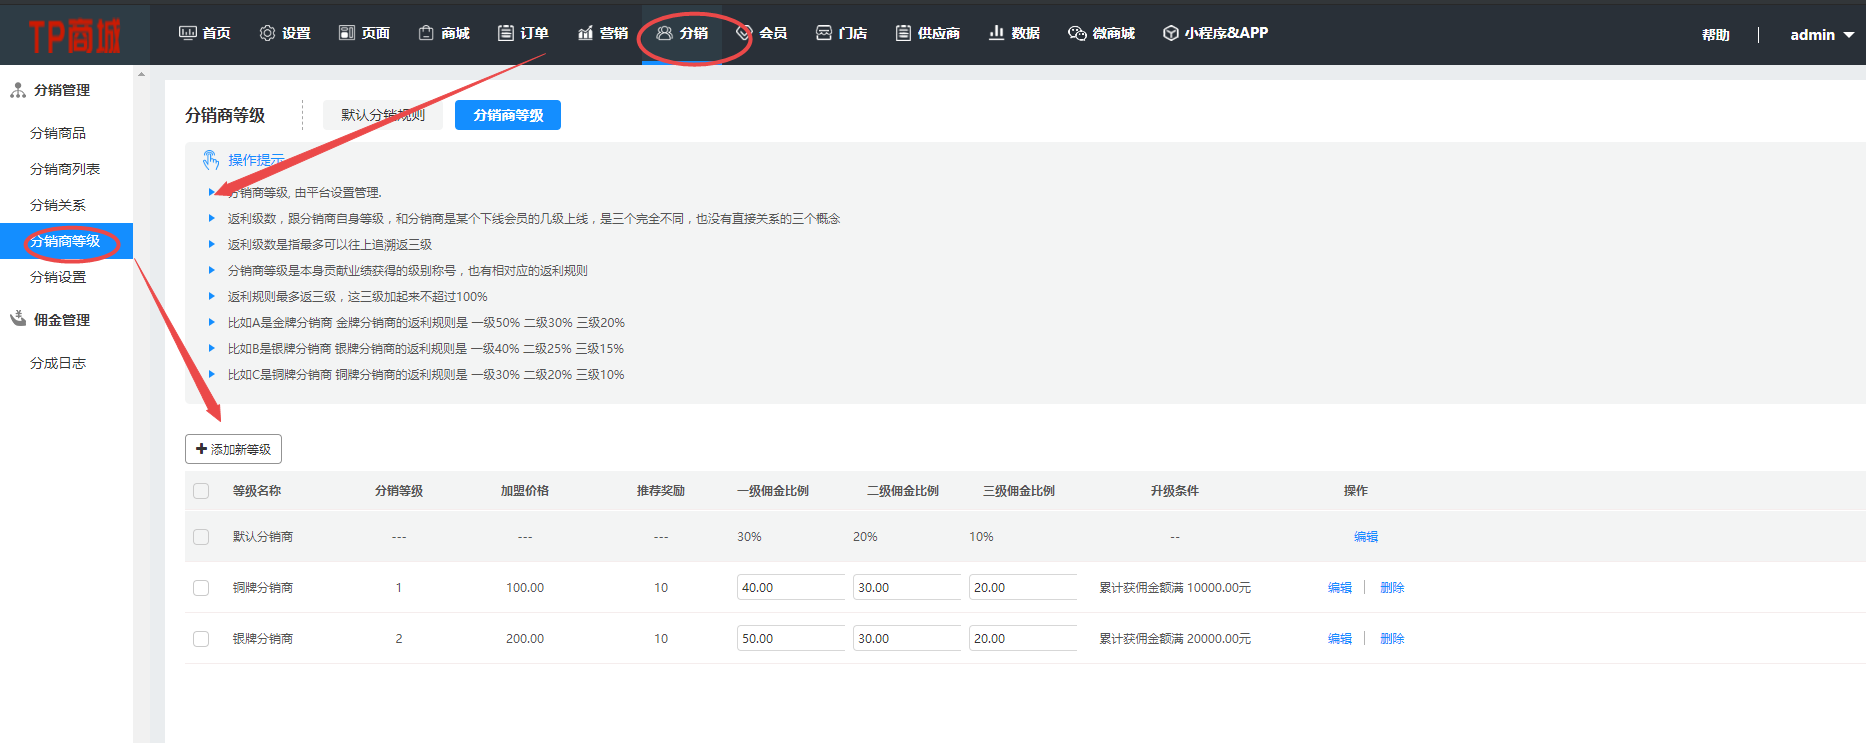Open 分销商品 in sidebar
This screenshot has width=1866, height=743.
(58, 133)
